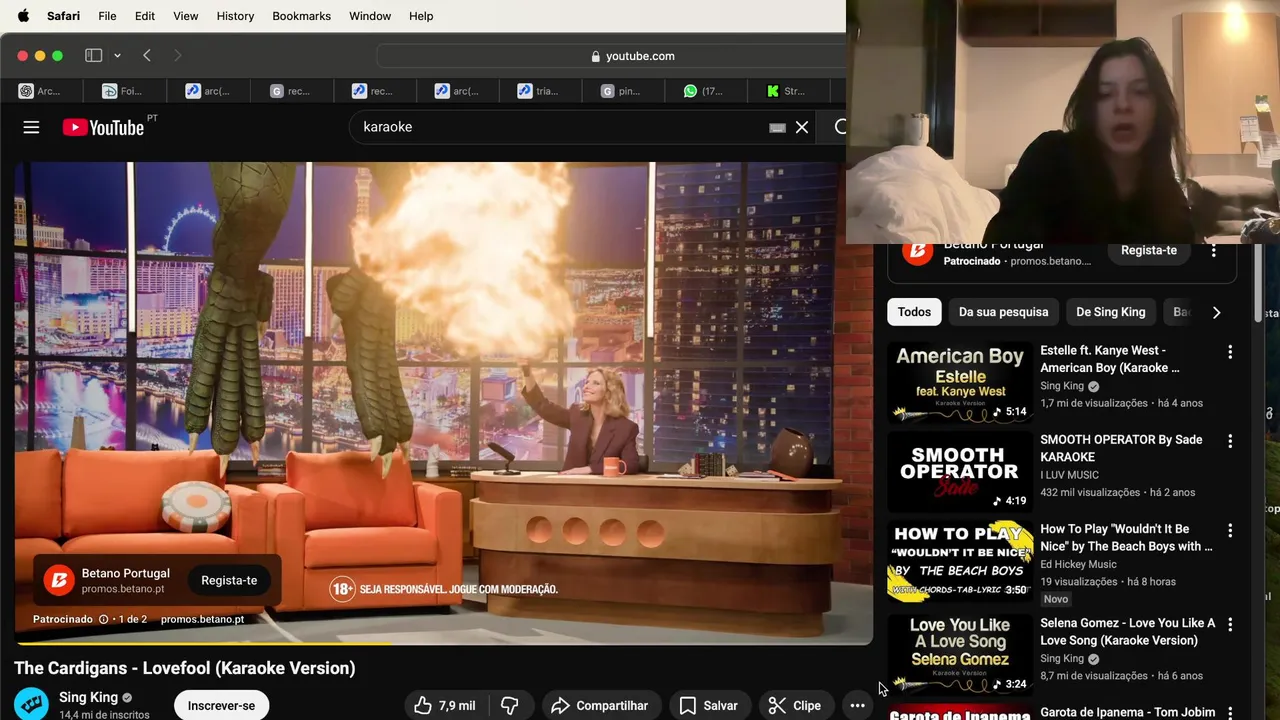The width and height of the screenshot is (1280, 720).
Task: Open options for American Boy video
Action: point(1230,352)
